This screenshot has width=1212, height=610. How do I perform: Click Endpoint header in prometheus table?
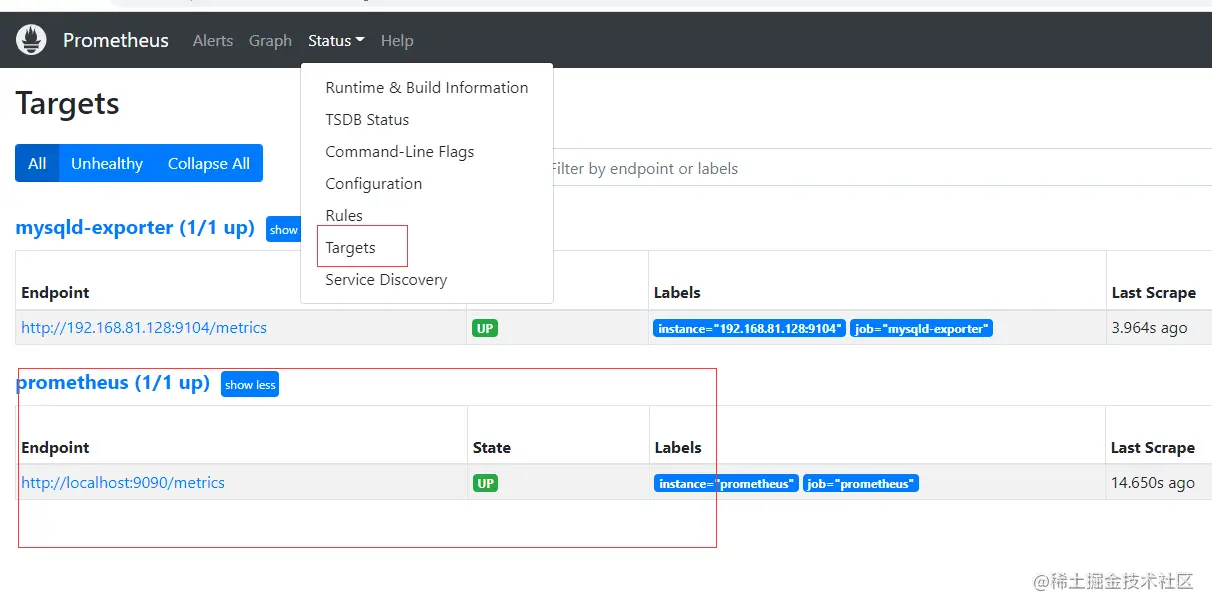click(55, 448)
